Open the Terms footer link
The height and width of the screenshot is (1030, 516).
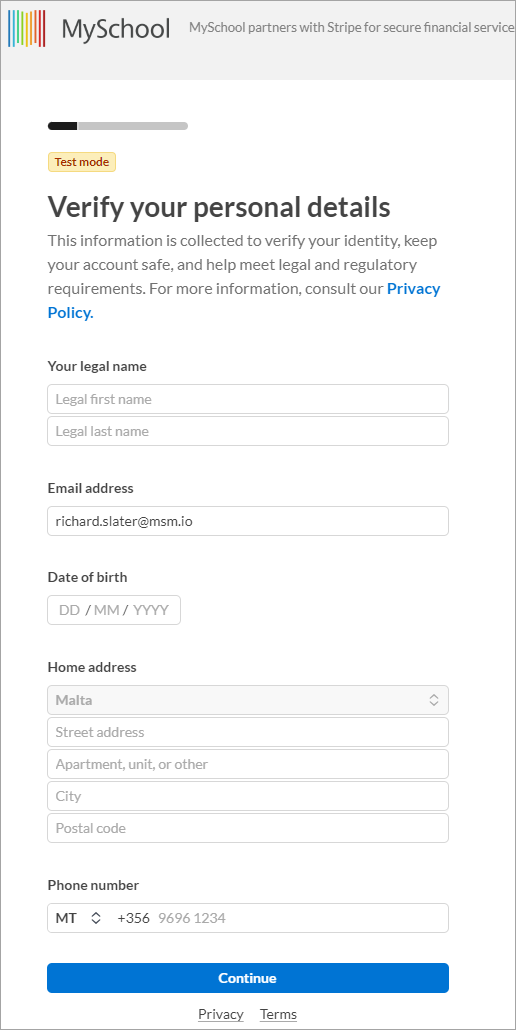click(x=278, y=1014)
